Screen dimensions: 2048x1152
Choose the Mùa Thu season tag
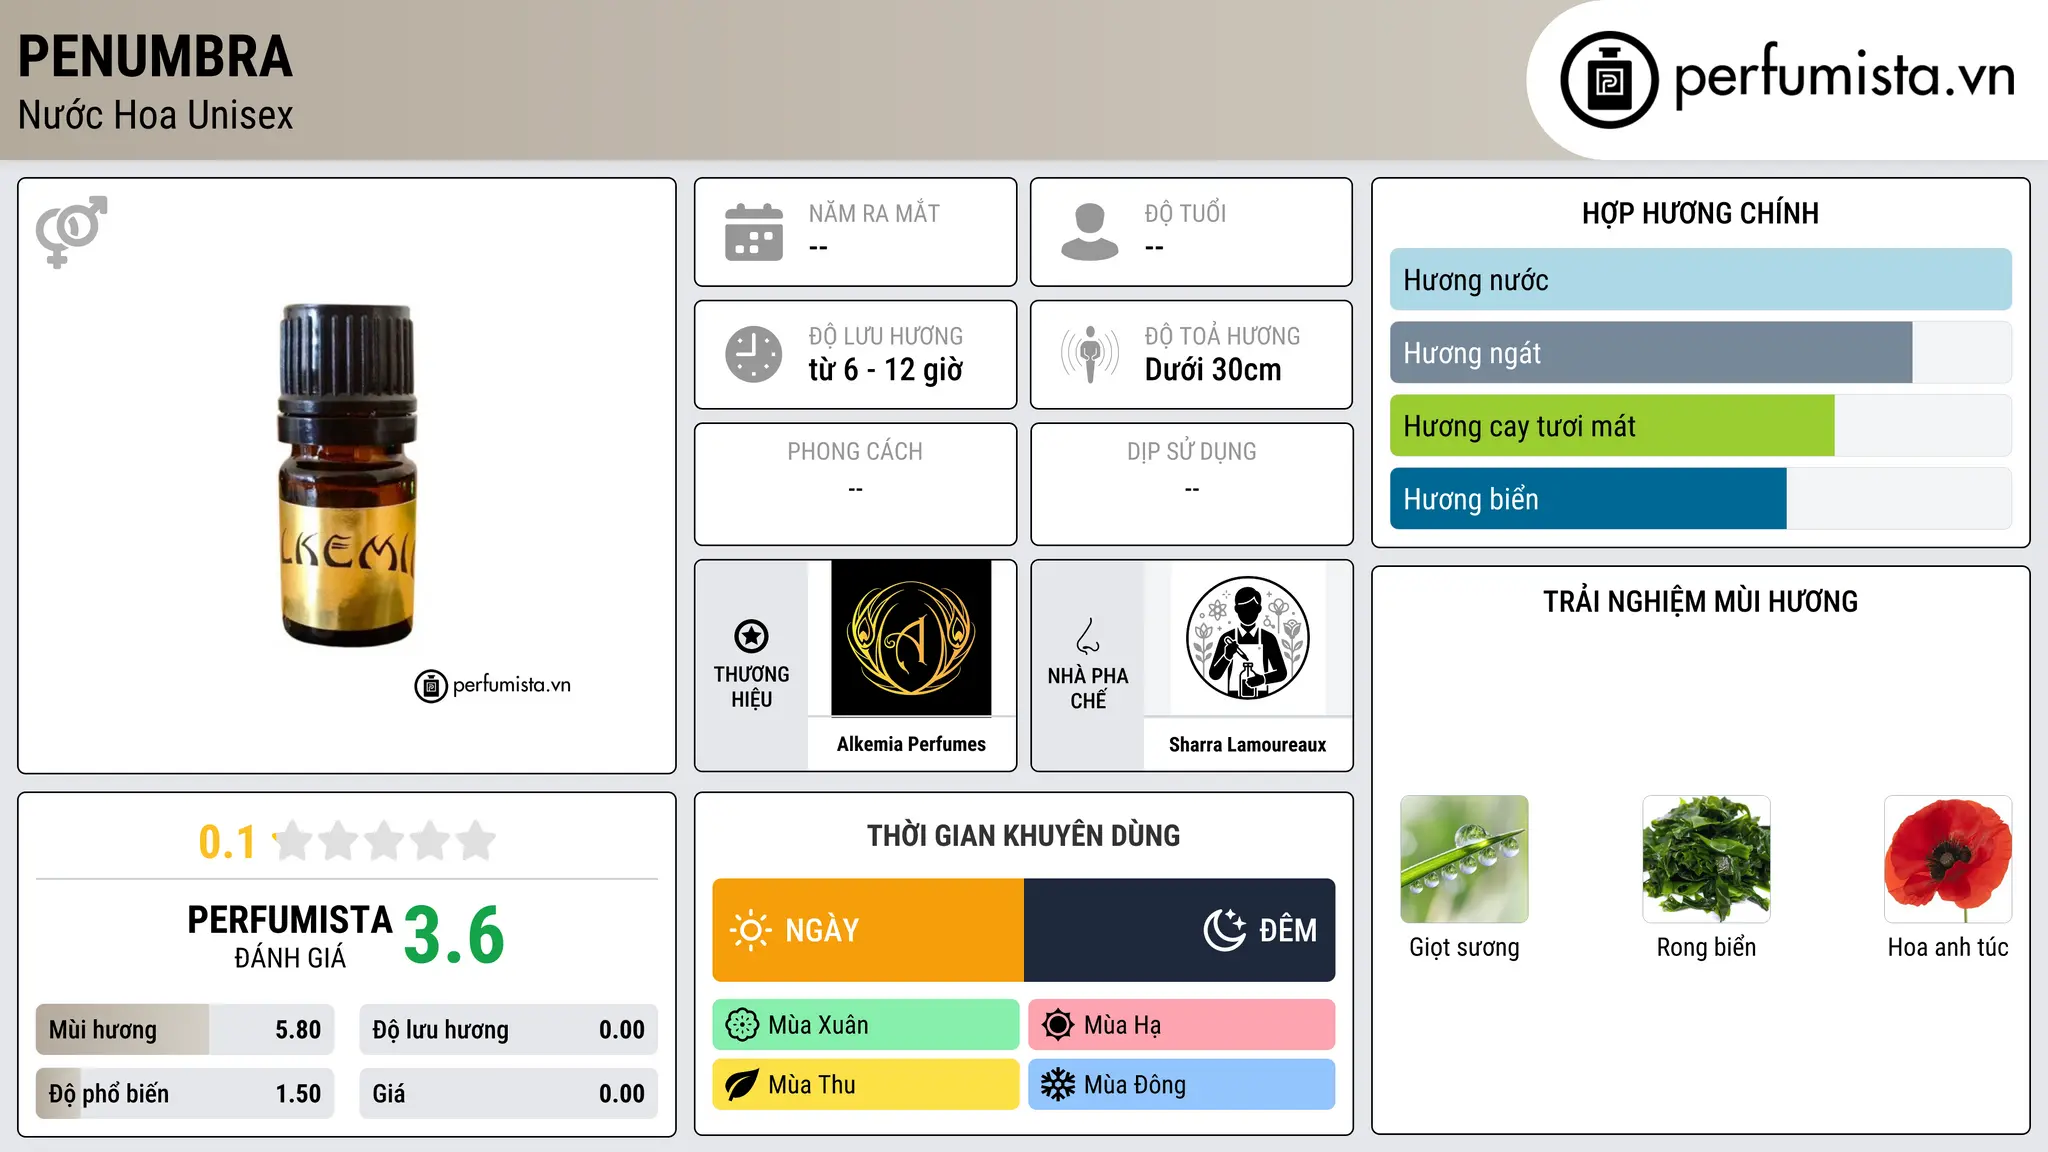(866, 1085)
